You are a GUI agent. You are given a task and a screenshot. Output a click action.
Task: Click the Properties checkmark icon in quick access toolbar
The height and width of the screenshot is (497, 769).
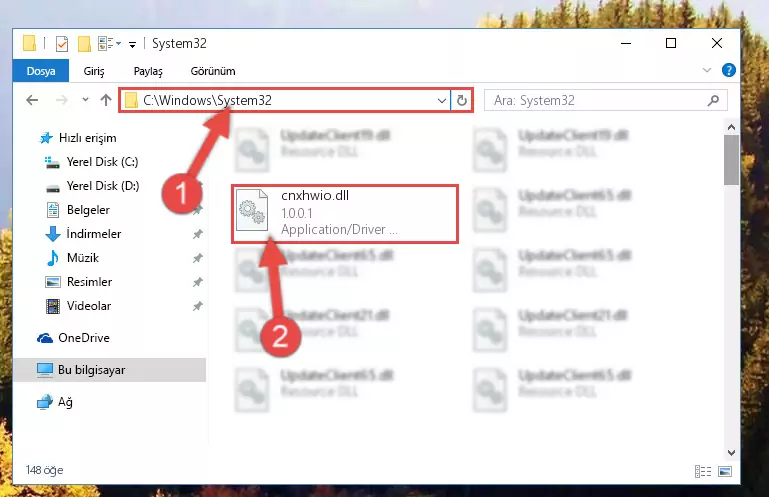(x=62, y=44)
